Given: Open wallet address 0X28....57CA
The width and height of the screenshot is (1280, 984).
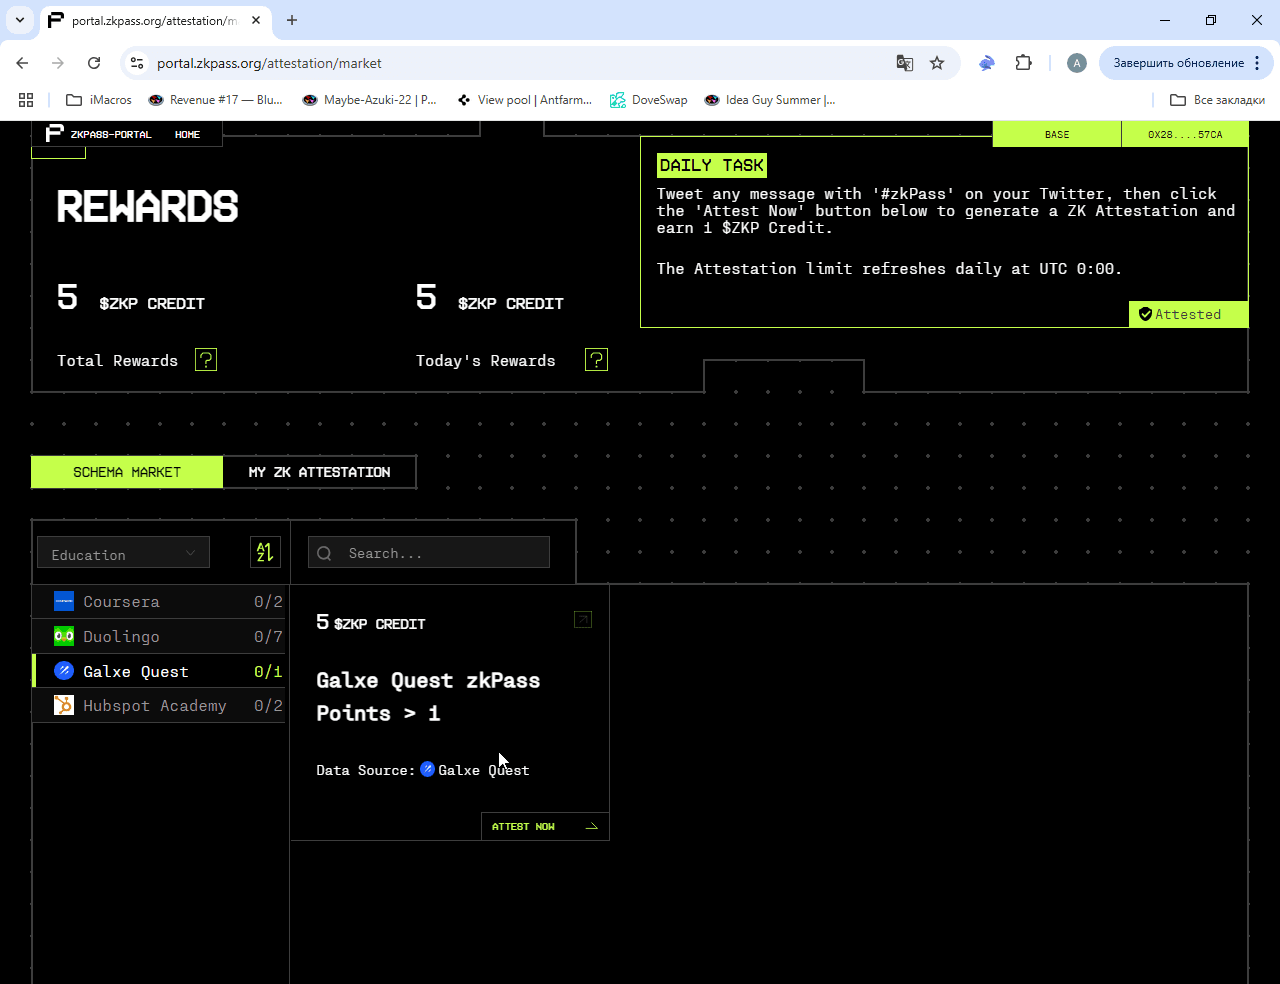Looking at the screenshot, I should 1185,134.
